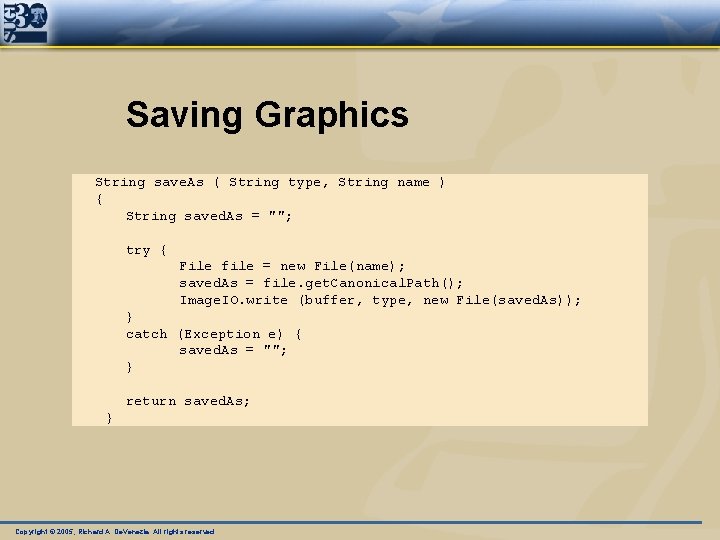
Task: Click 'savedAs = "";' inside the catch block
Action: point(233,350)
